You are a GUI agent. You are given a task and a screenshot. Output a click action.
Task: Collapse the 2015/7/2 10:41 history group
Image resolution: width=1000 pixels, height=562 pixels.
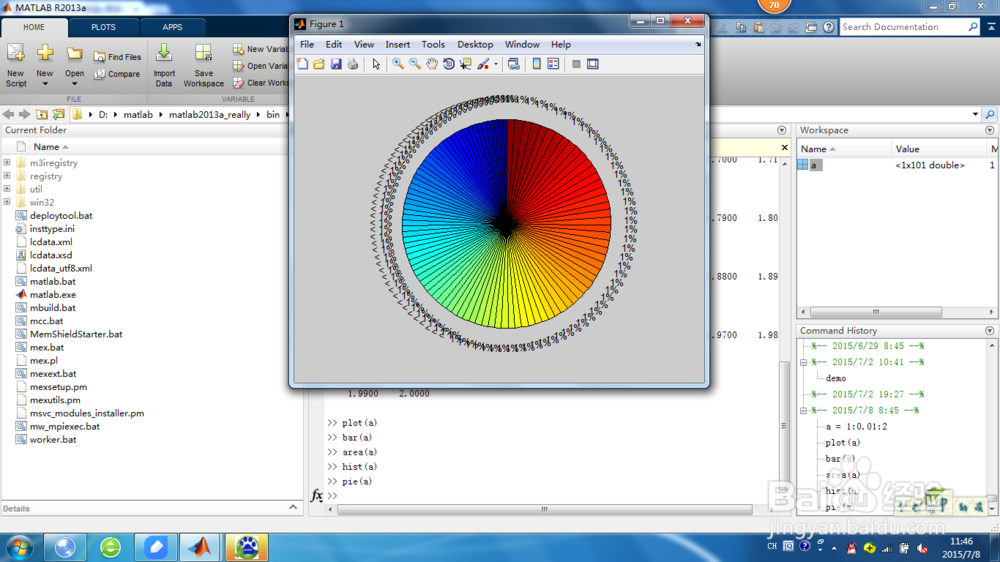coord(804,362)
